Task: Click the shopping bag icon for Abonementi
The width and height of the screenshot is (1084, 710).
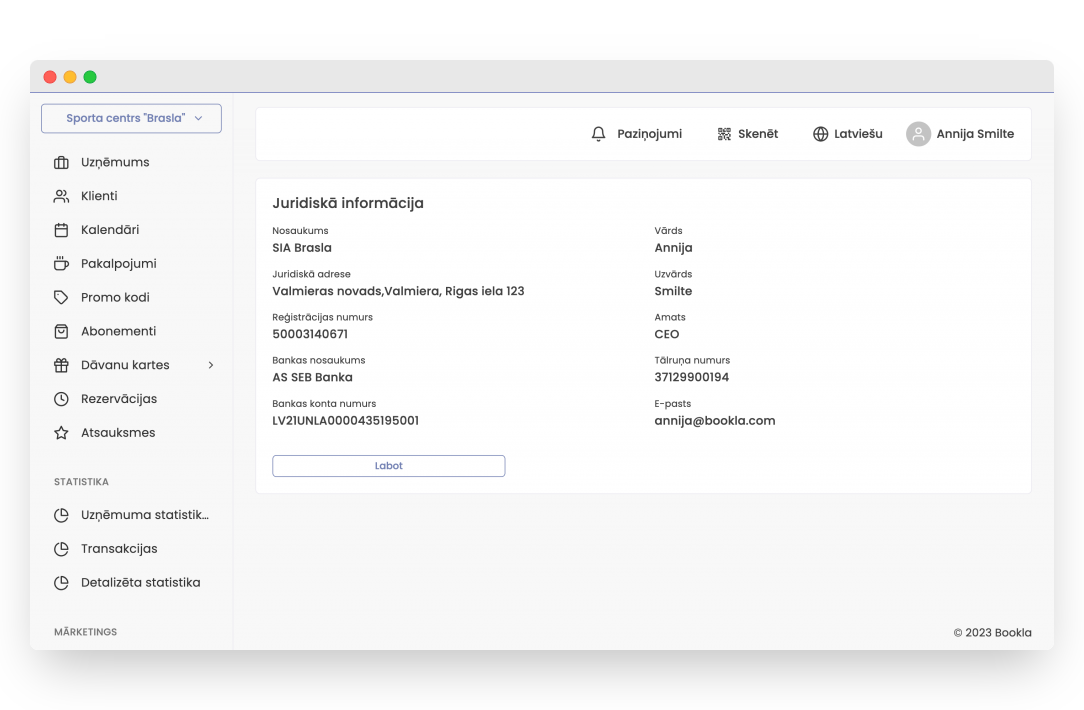Action: [61, 331]
